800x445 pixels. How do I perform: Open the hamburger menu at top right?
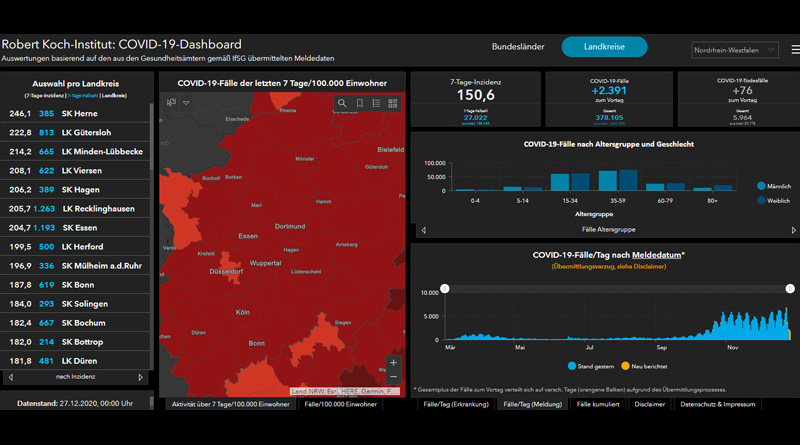click(x=795, y=50)
